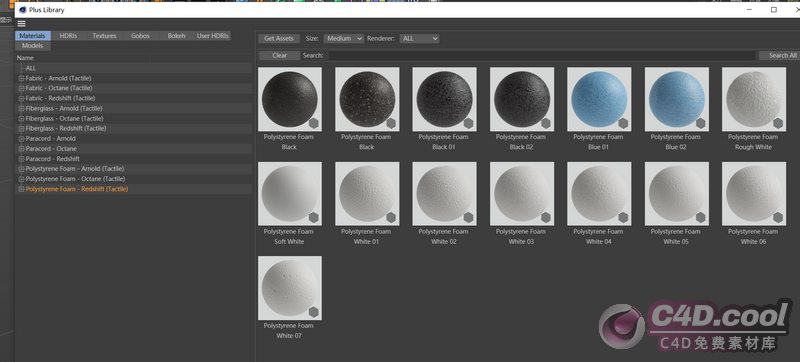Image resolution: width=800 pixels, height=362 pixels.
Task: Switch to the Textures tab
Action: [105, 36]
